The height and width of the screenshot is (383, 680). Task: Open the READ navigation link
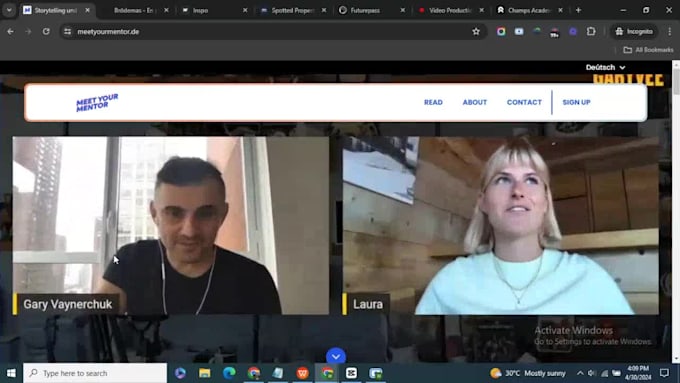point(433,102)
